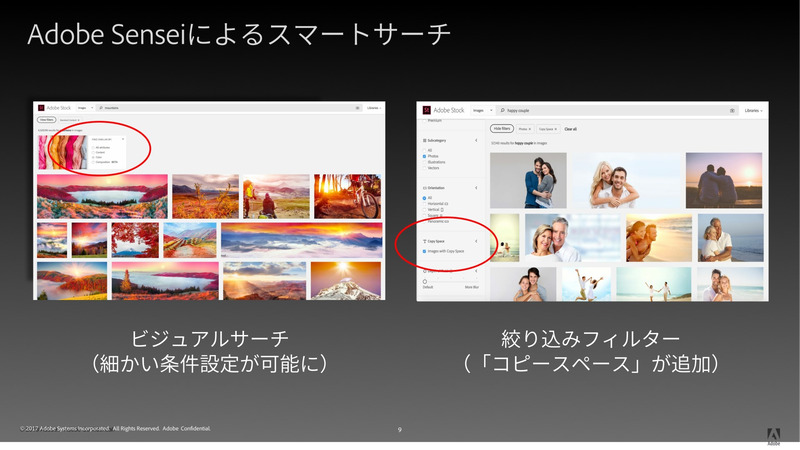Click the Copy Space filter chip
Image resolution: width=800 pixels, height=450 pixels.
point(548,129)
